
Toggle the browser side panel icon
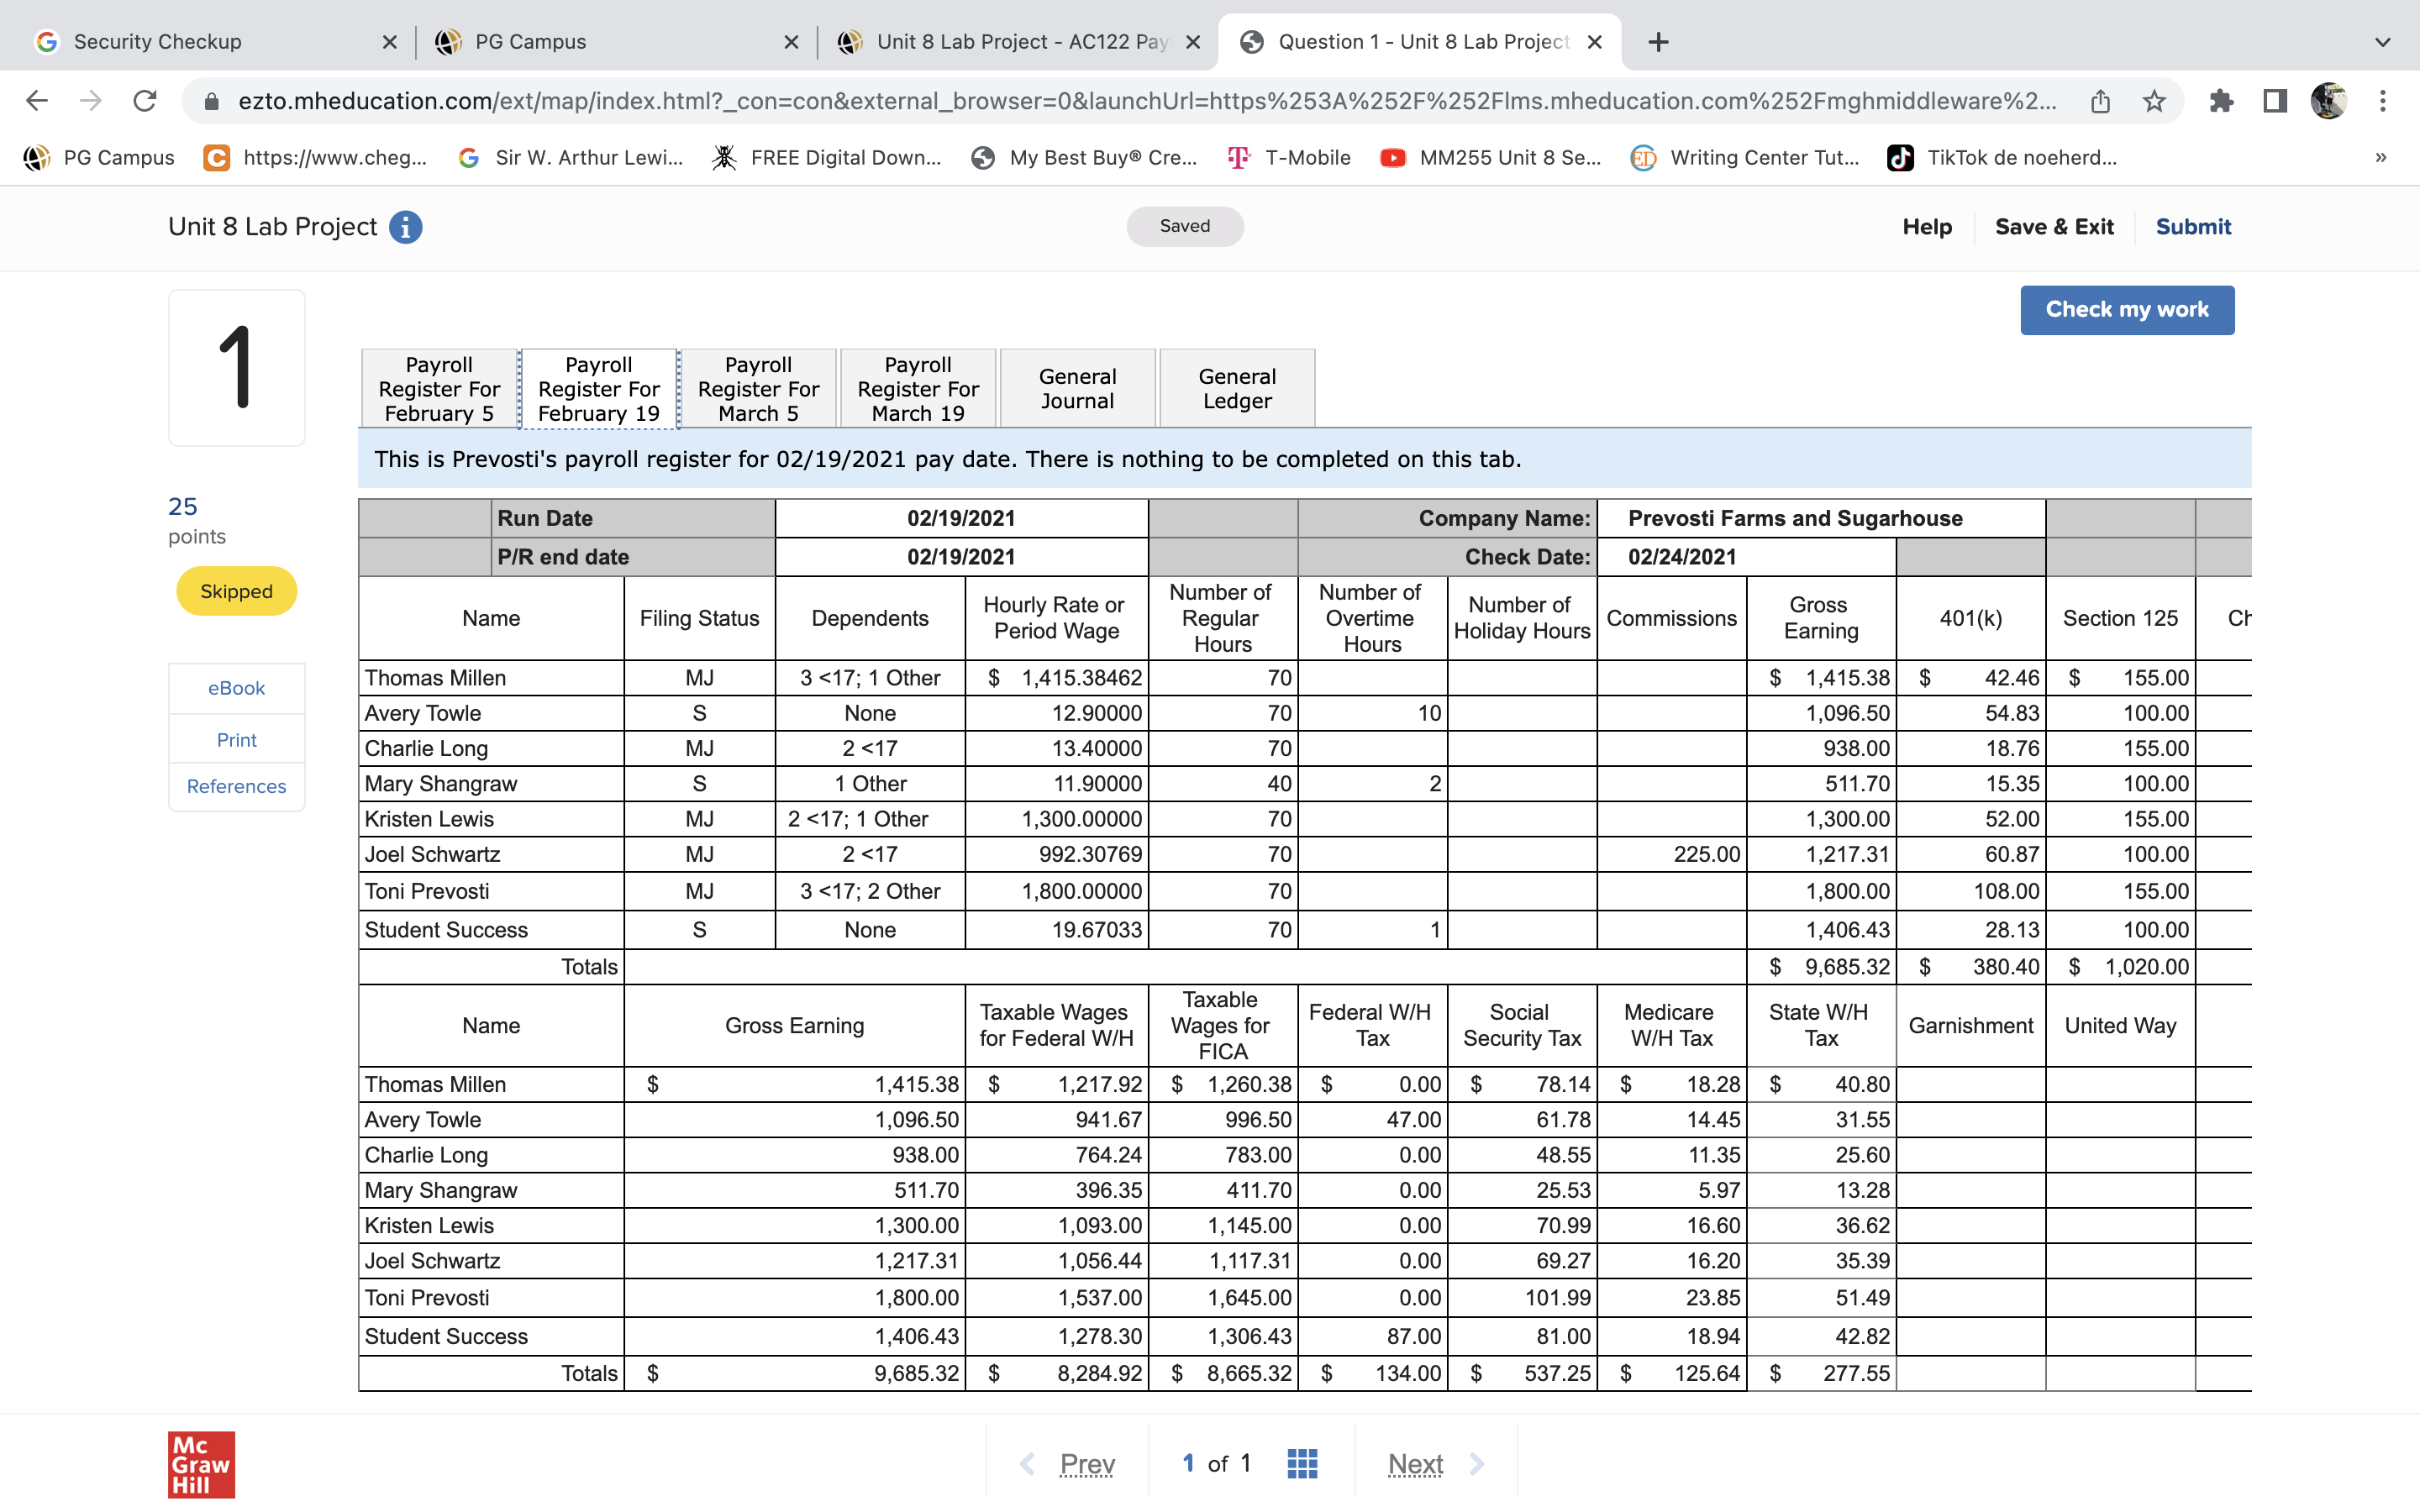pos(2275,101)
